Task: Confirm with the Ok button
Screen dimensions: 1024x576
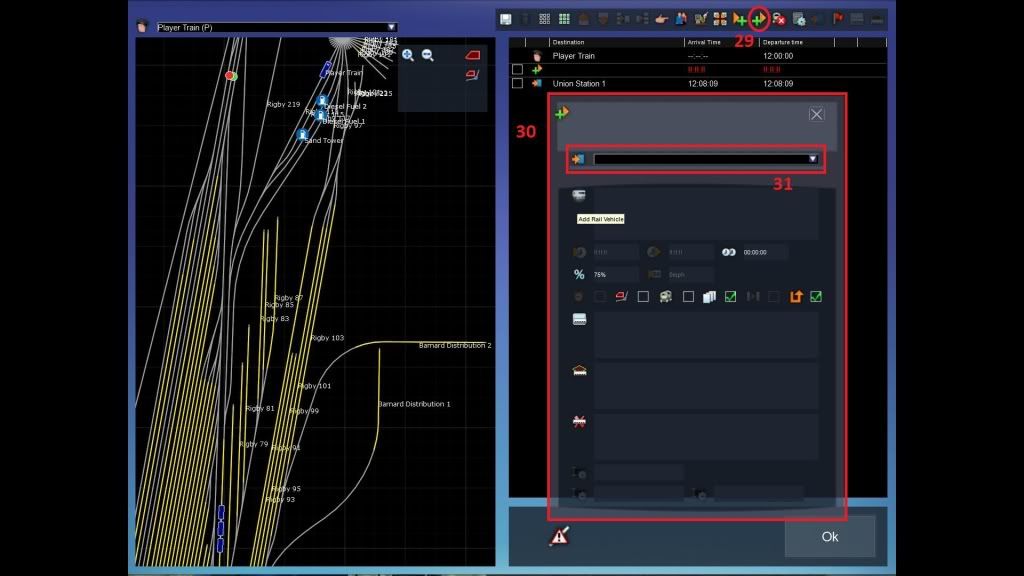Action: 829,536
